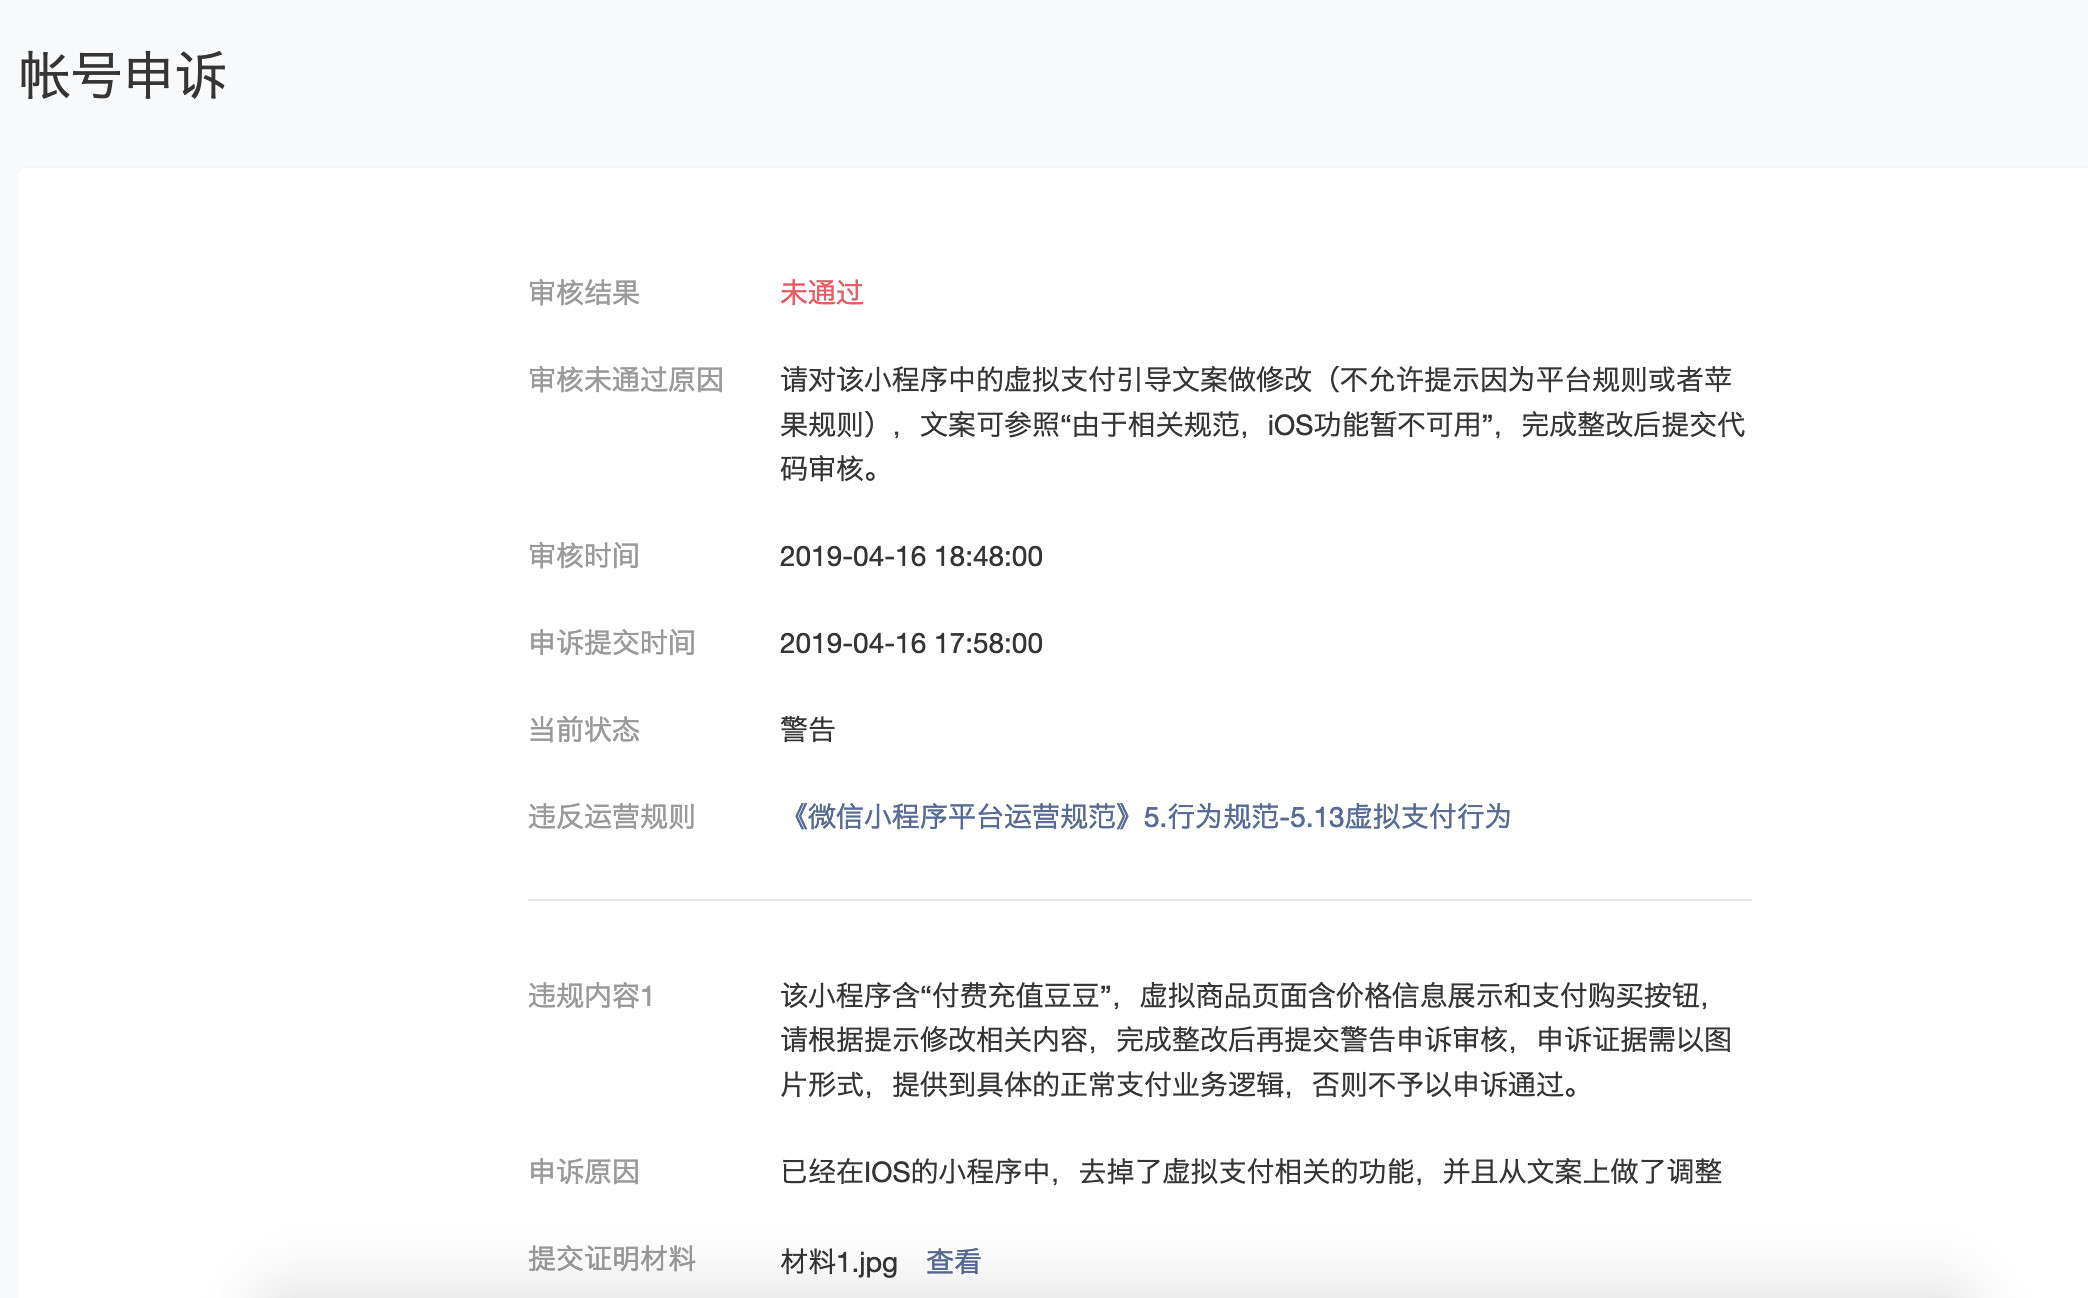Viewport: 2088px width, 1298px height.
Task: Select the submit time 2019-04-16 17:58:00
Action: tap(911, 643)
